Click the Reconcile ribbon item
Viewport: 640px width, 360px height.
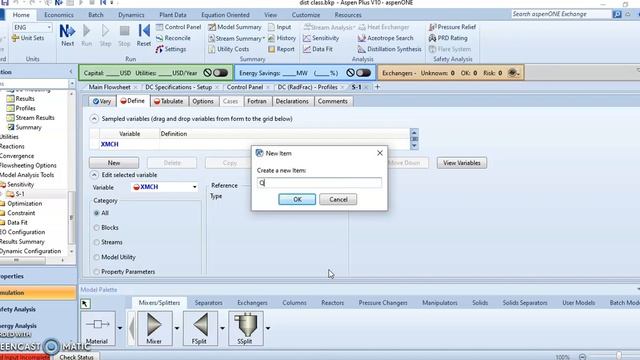tap(173, 38)
